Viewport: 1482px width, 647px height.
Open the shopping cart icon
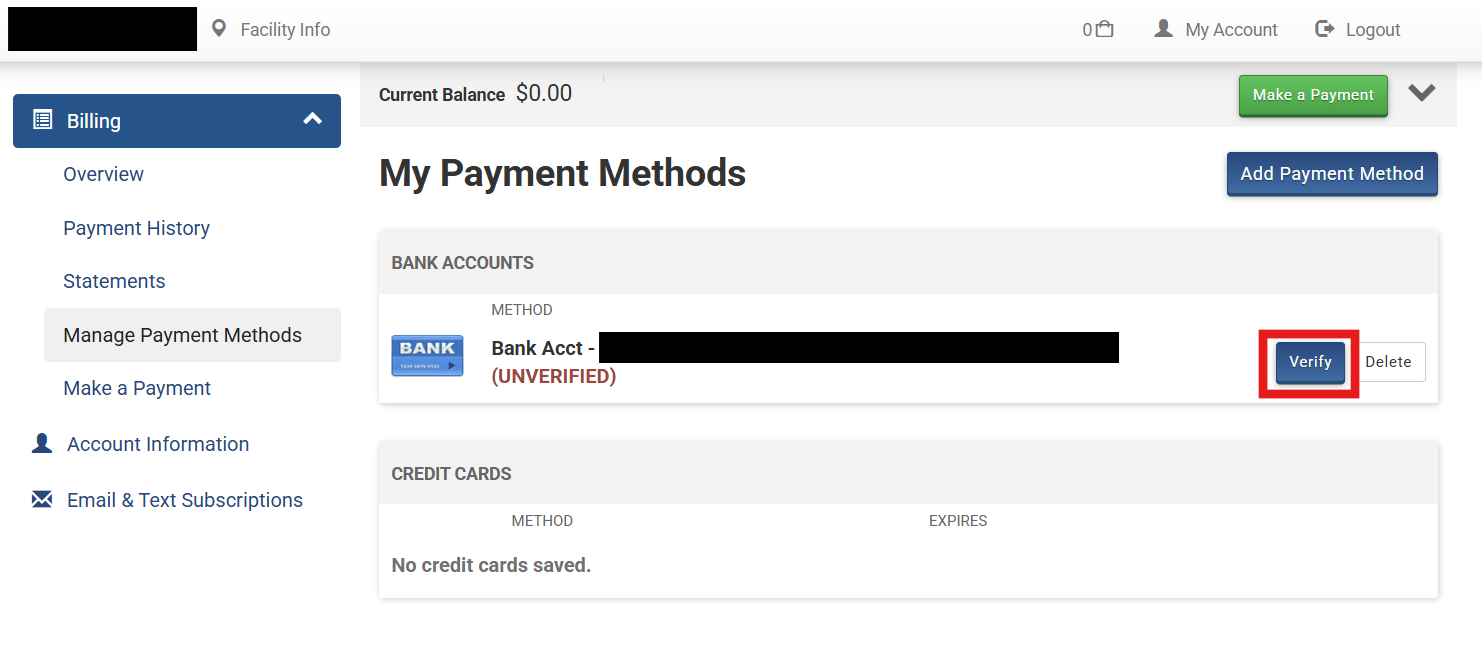pyautogui.click(x=1104, y=29)
